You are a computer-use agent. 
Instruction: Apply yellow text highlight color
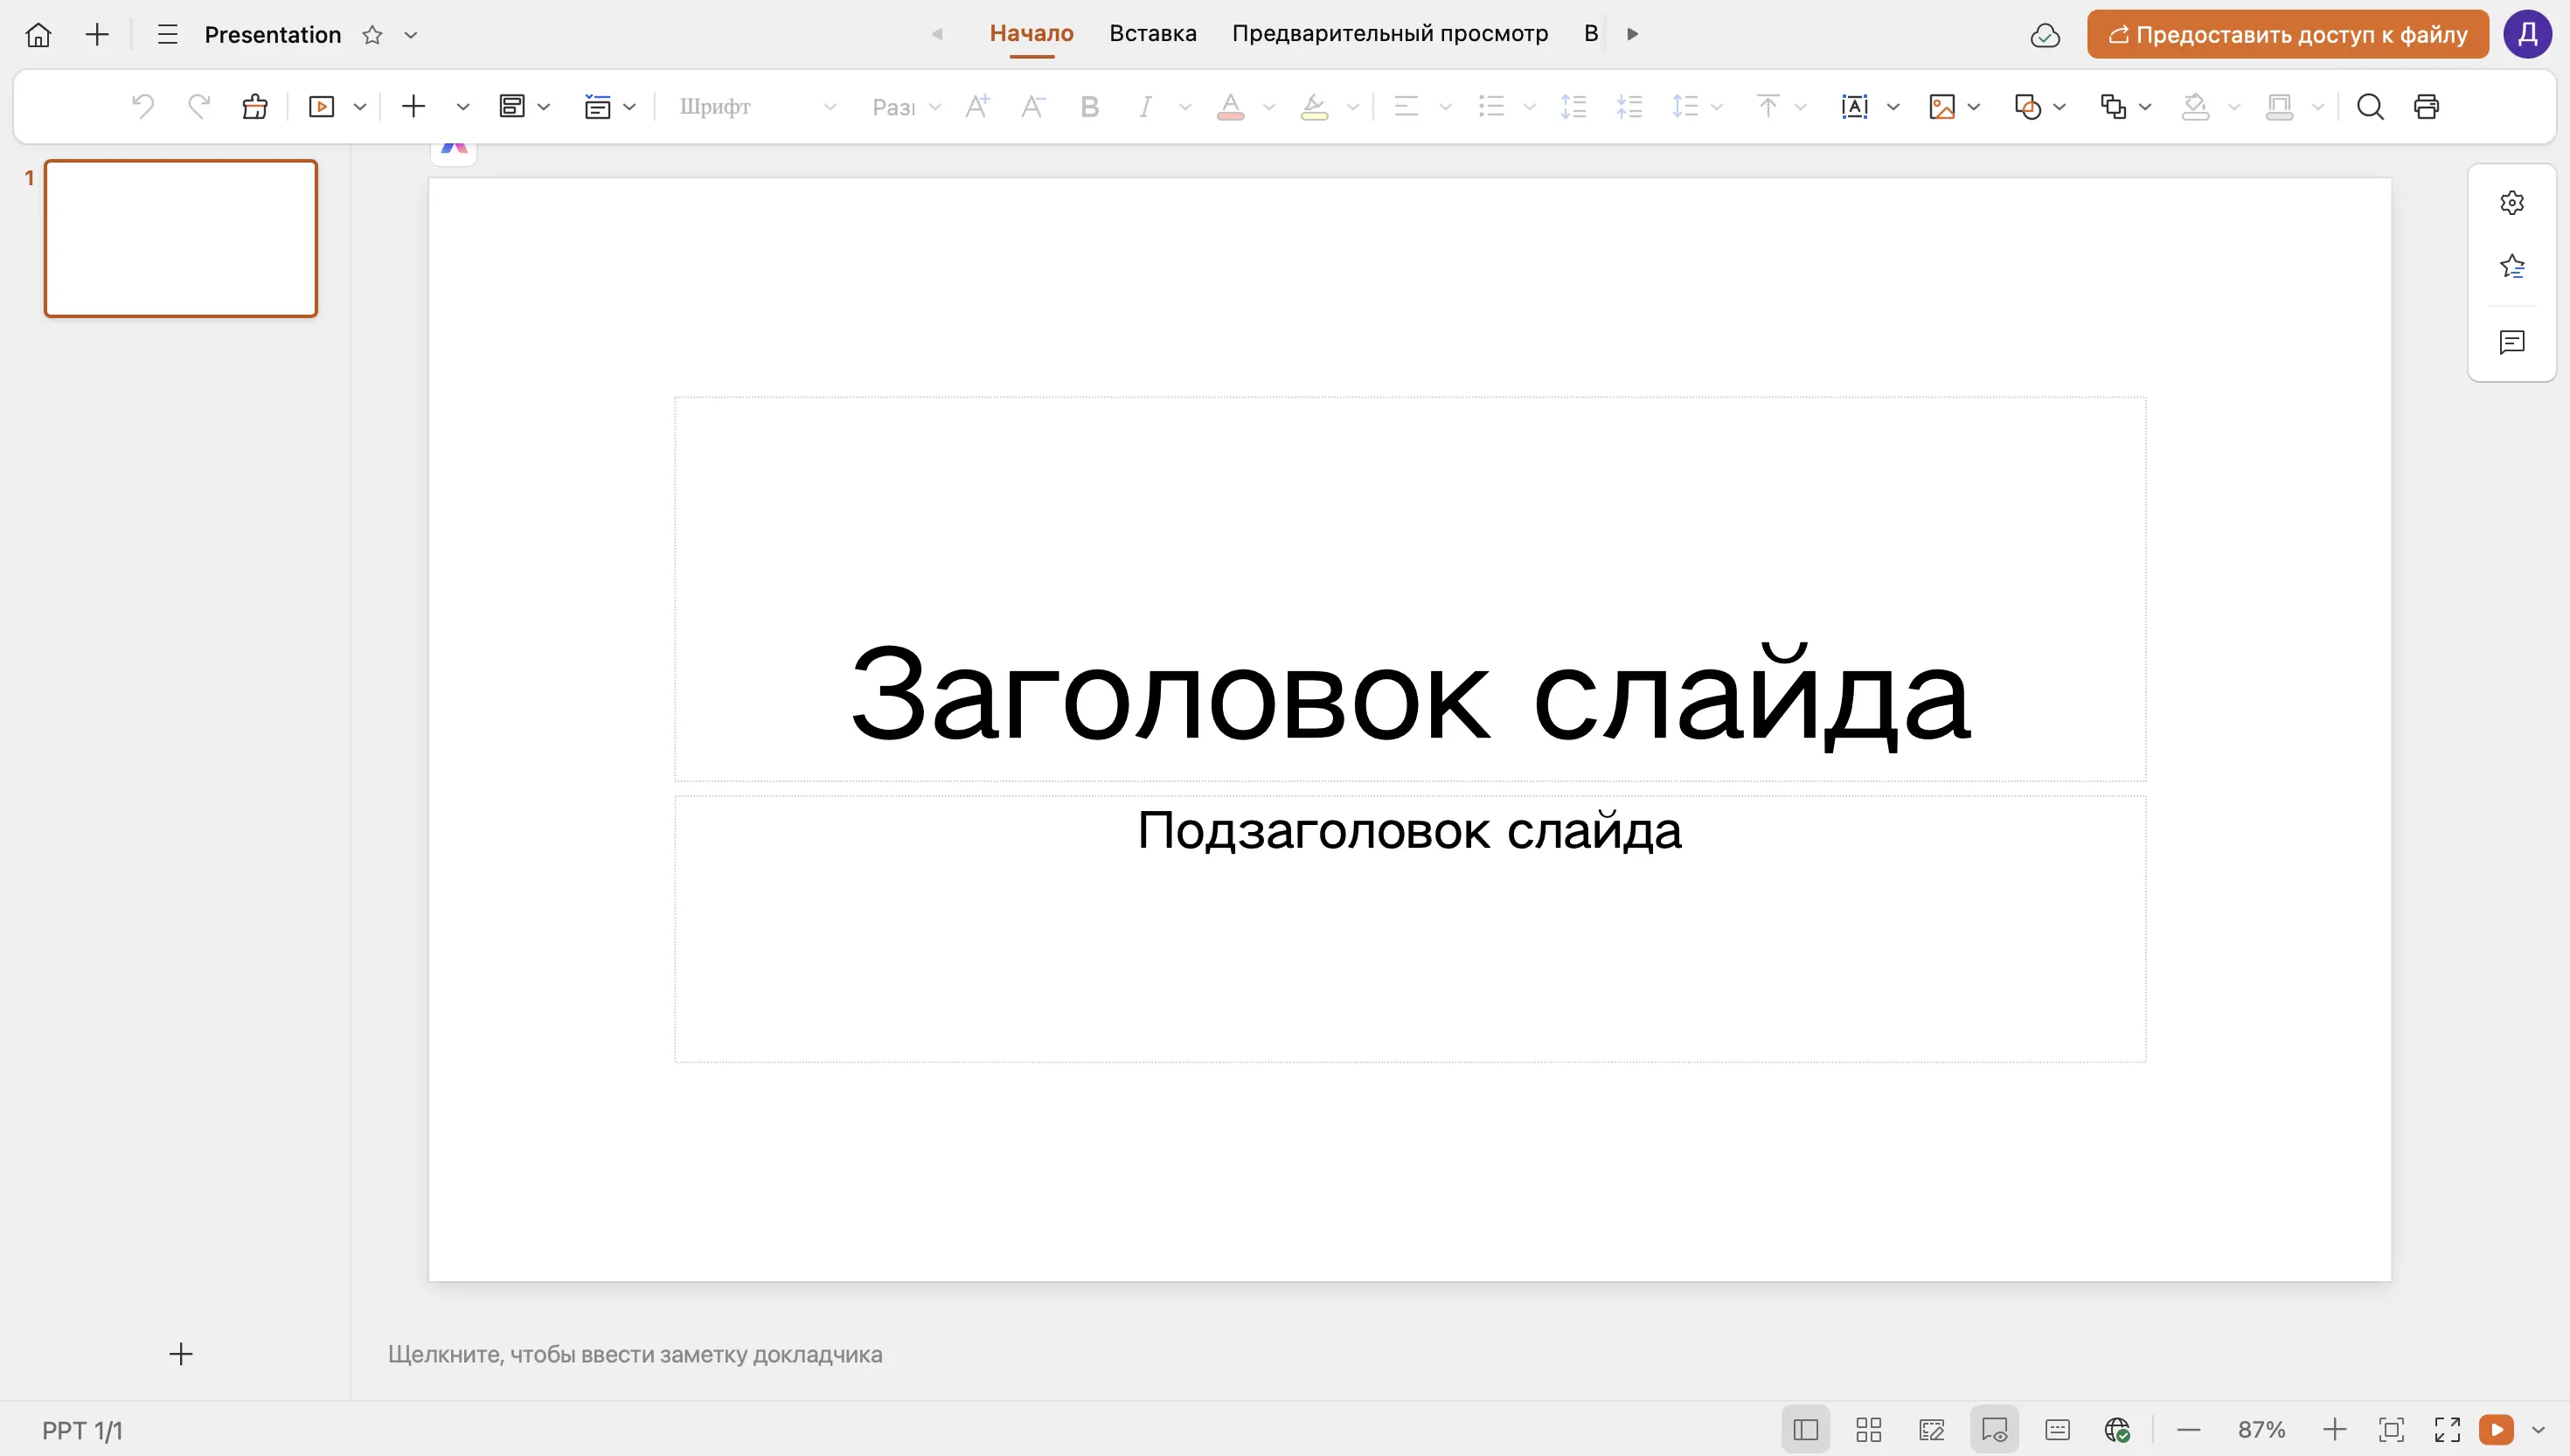(1314, 106)
